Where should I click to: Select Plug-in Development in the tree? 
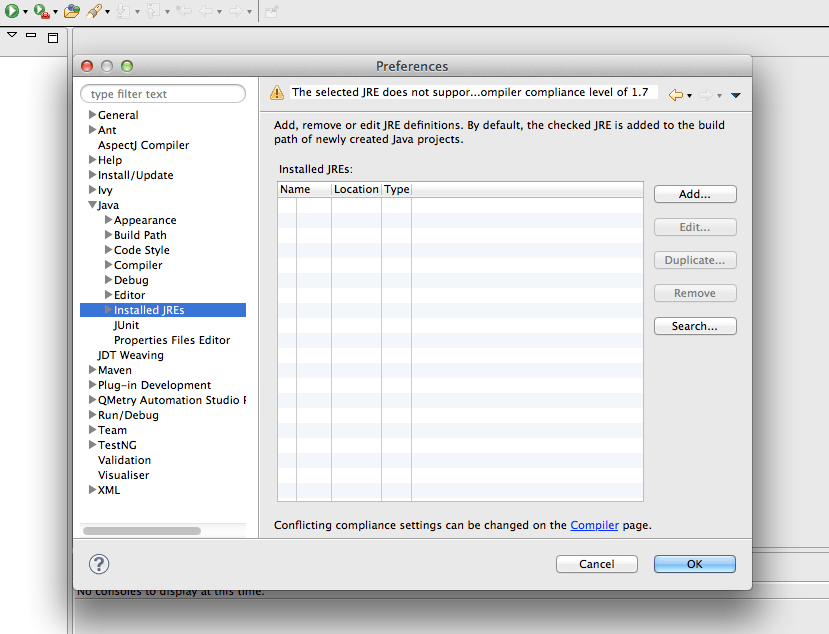[154, 385]
